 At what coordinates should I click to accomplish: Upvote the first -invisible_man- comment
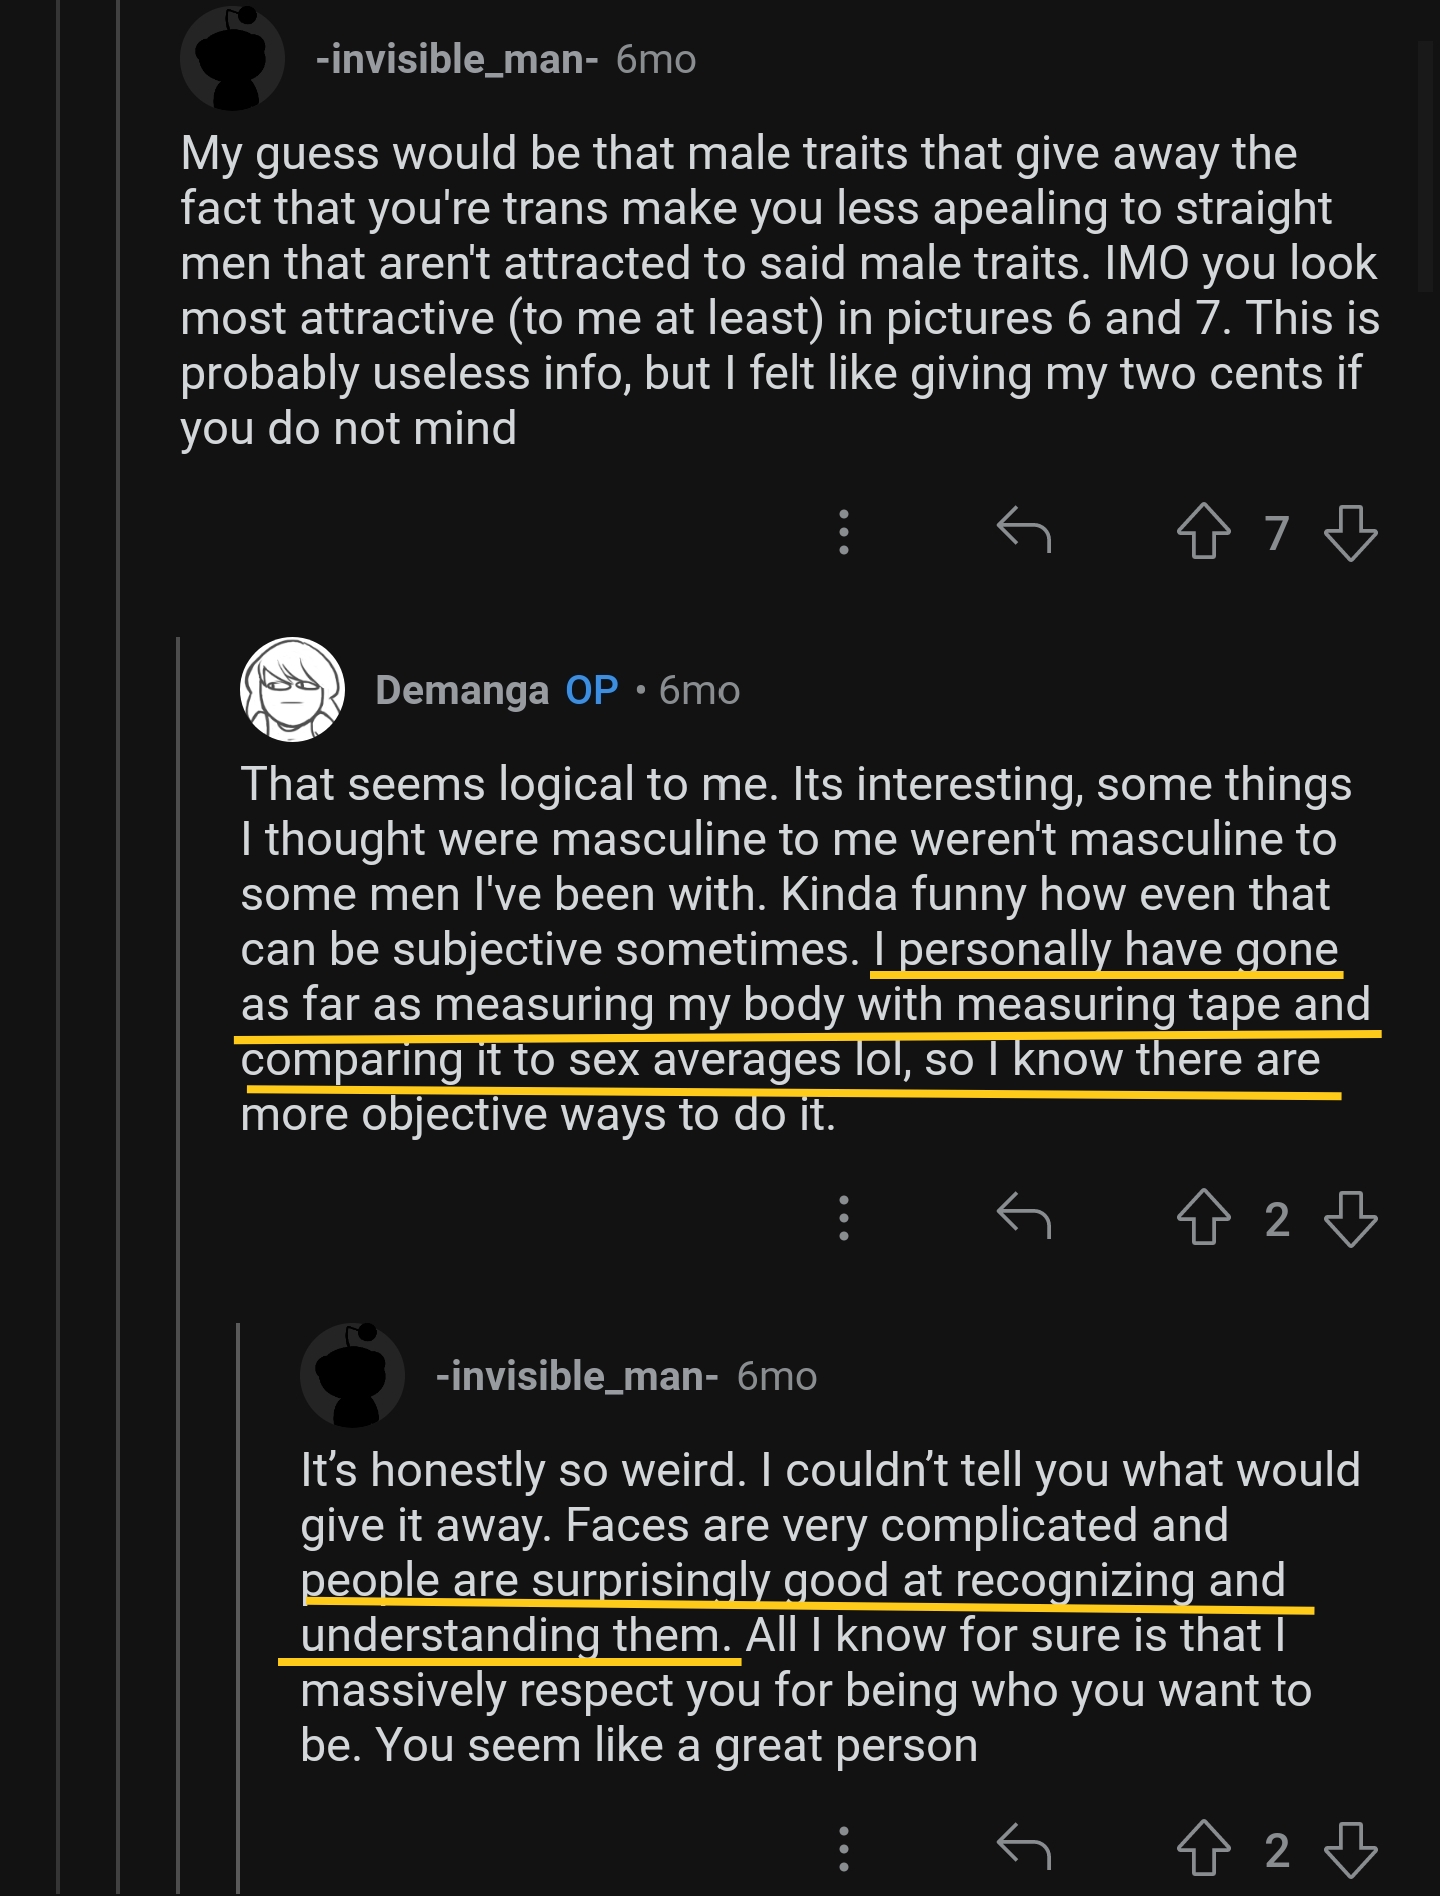pyautogui.click(x=1203, y=531)
